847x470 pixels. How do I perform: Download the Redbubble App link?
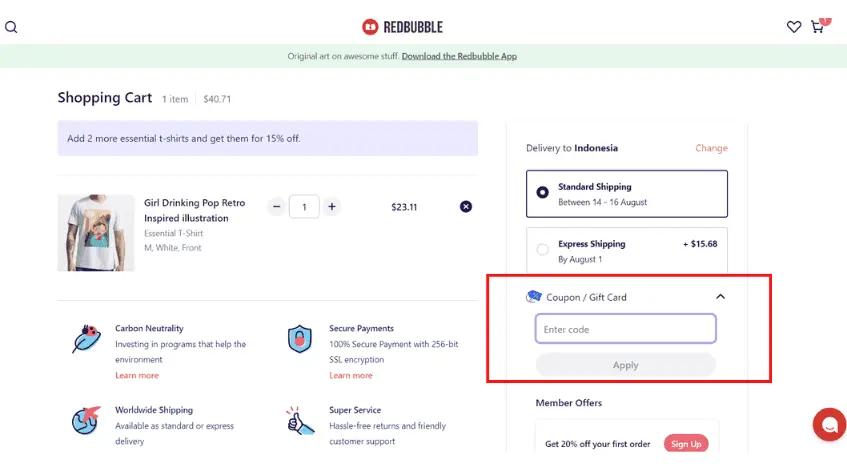tap(459, 56)
